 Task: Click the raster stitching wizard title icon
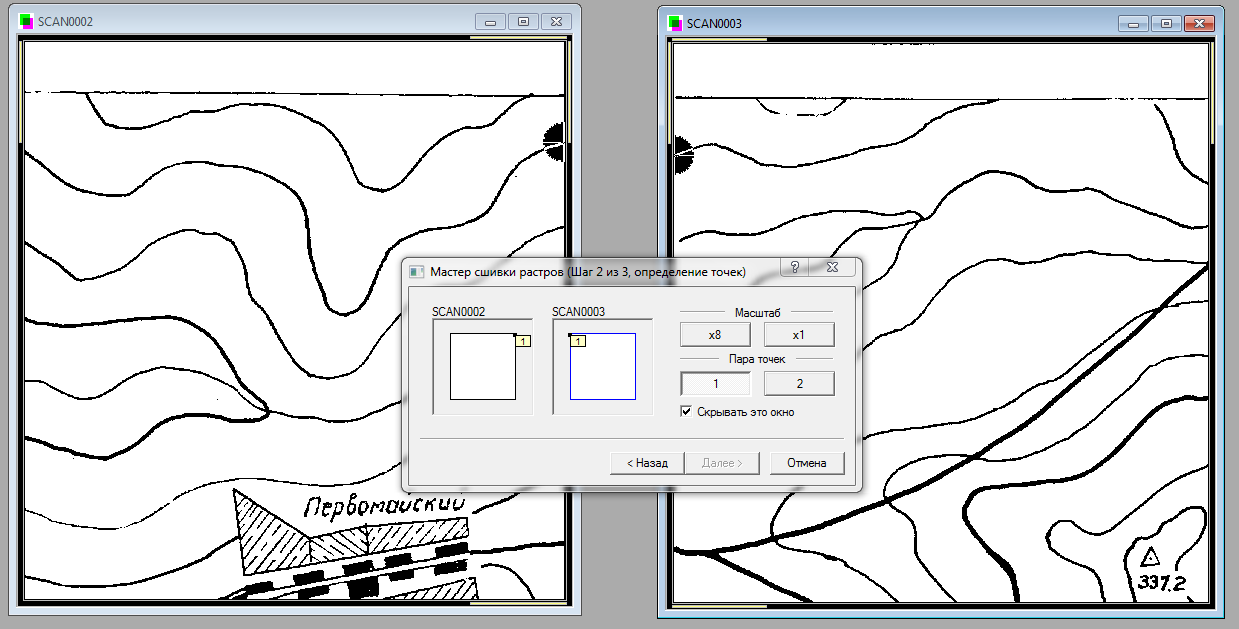click(417, 271)
